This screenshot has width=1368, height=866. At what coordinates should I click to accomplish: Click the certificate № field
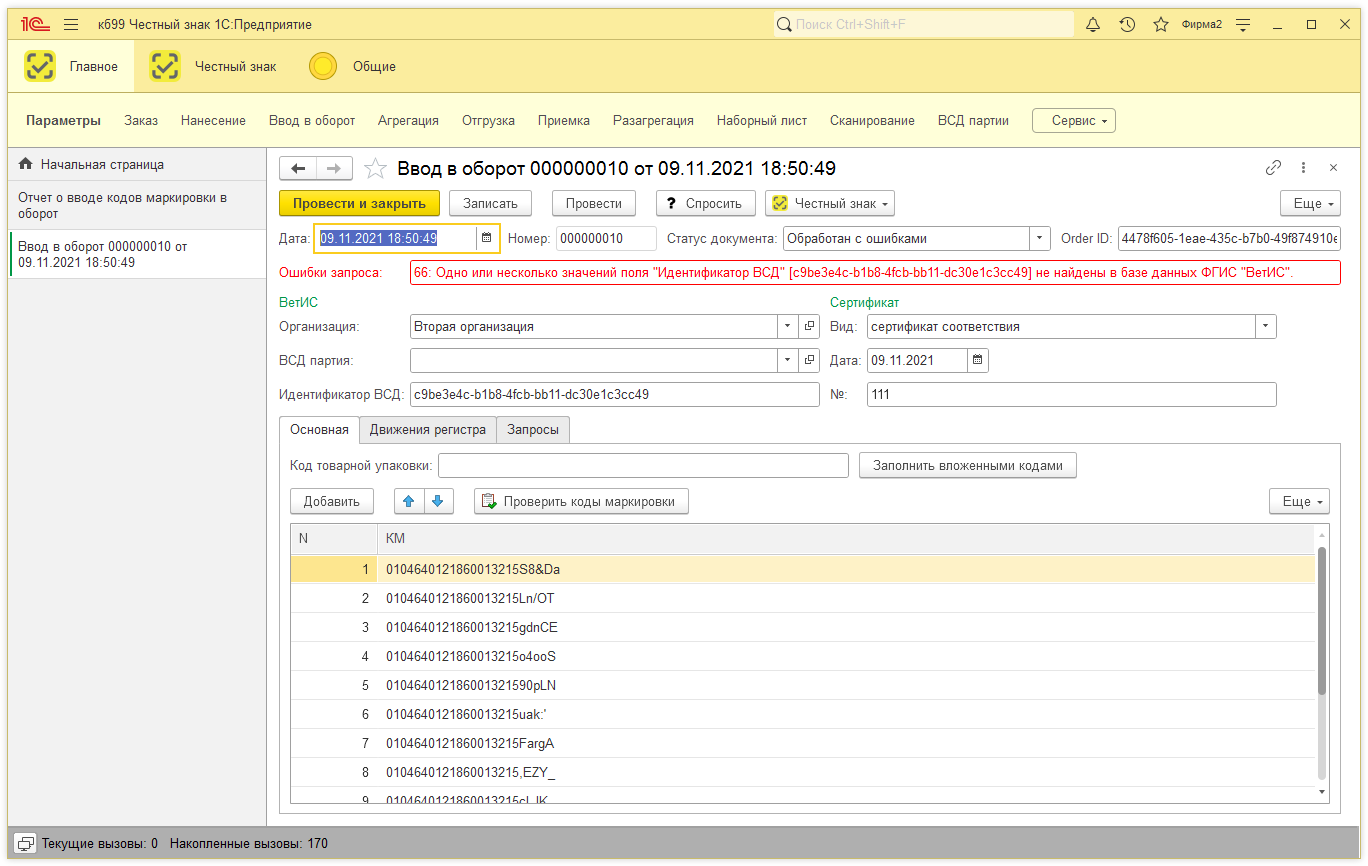point(1071,394)
